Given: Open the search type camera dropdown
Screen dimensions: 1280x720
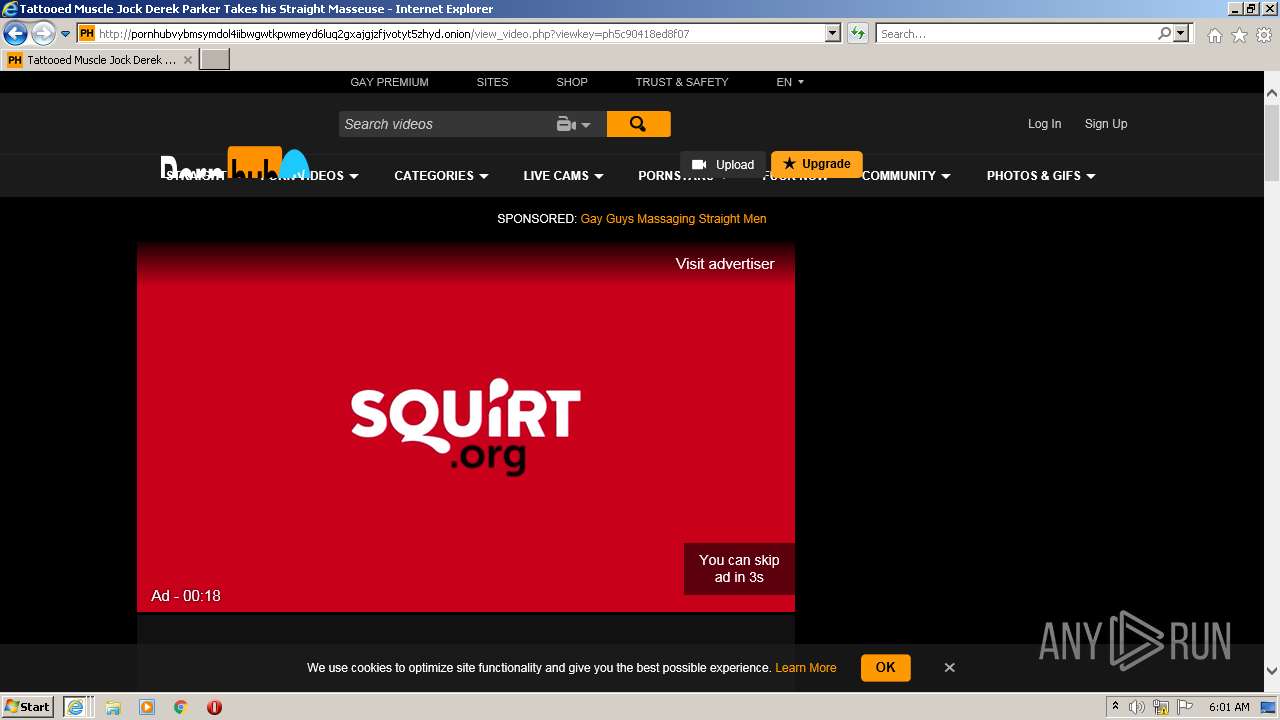Looking at the screenshot, I should pos(574,124).
